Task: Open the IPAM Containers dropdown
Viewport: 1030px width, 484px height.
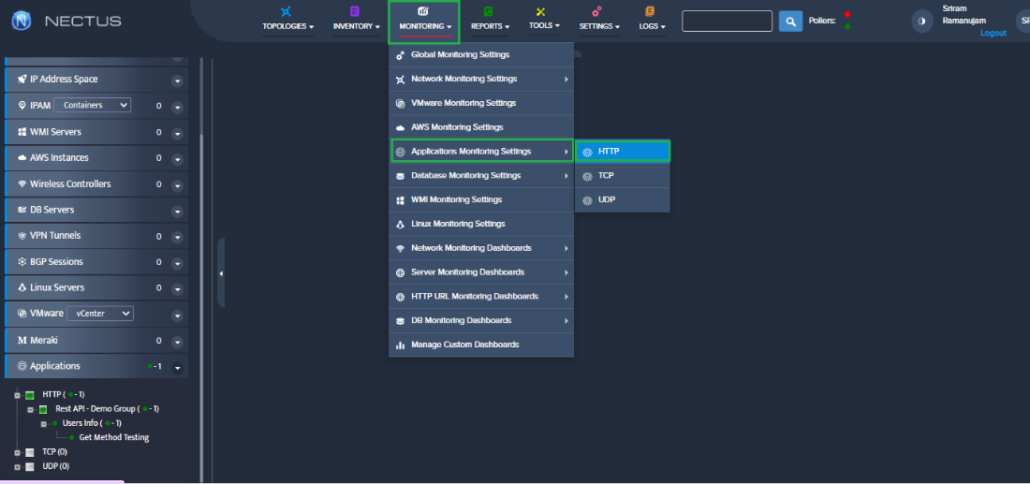Action: (x=92, y=105)
